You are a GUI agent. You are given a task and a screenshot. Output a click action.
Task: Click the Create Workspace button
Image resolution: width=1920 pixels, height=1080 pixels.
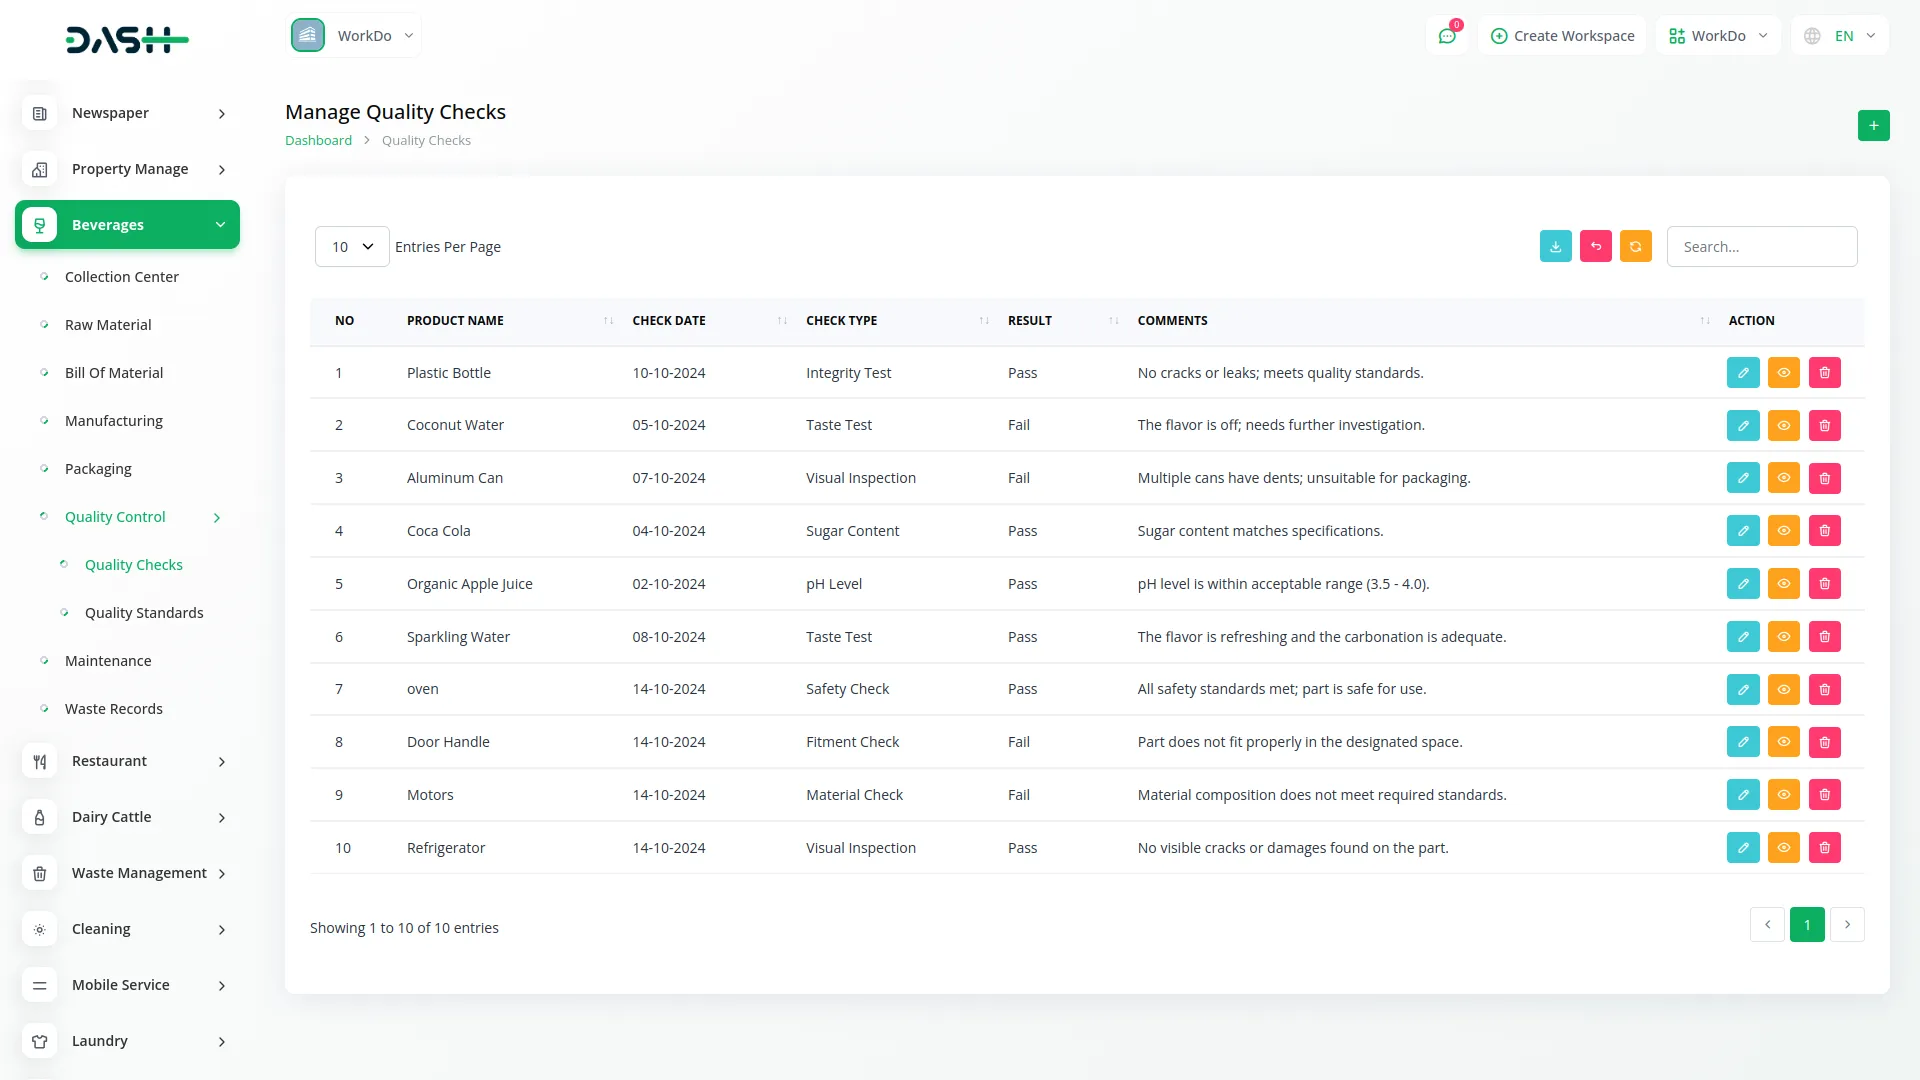tap(1562, 36)
